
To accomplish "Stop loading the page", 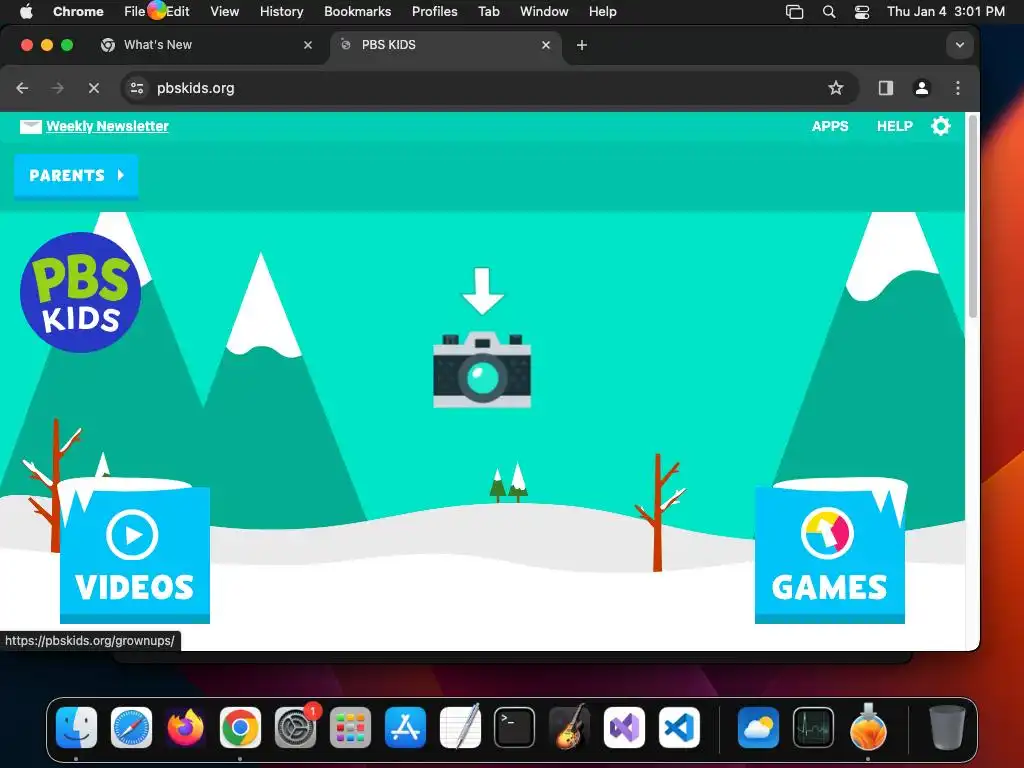I will pos(93,88).
